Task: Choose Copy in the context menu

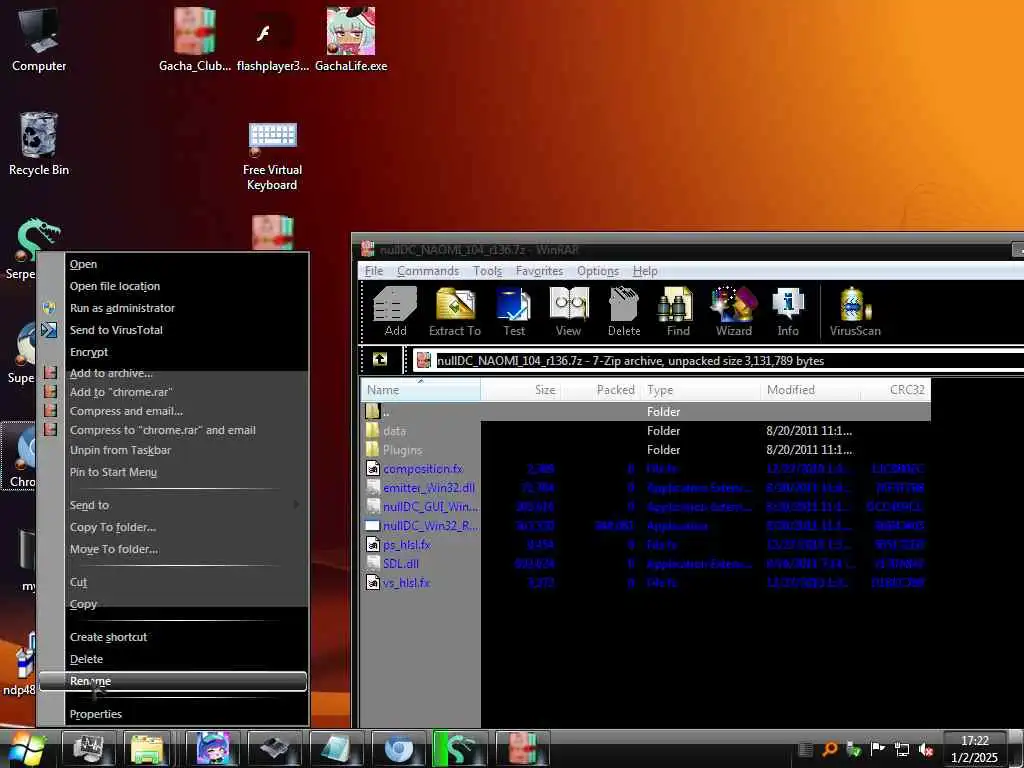Action: point(172,604)
